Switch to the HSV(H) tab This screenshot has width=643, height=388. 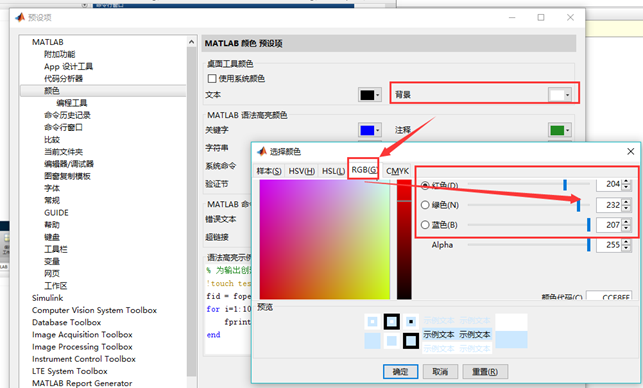[301, 171]
